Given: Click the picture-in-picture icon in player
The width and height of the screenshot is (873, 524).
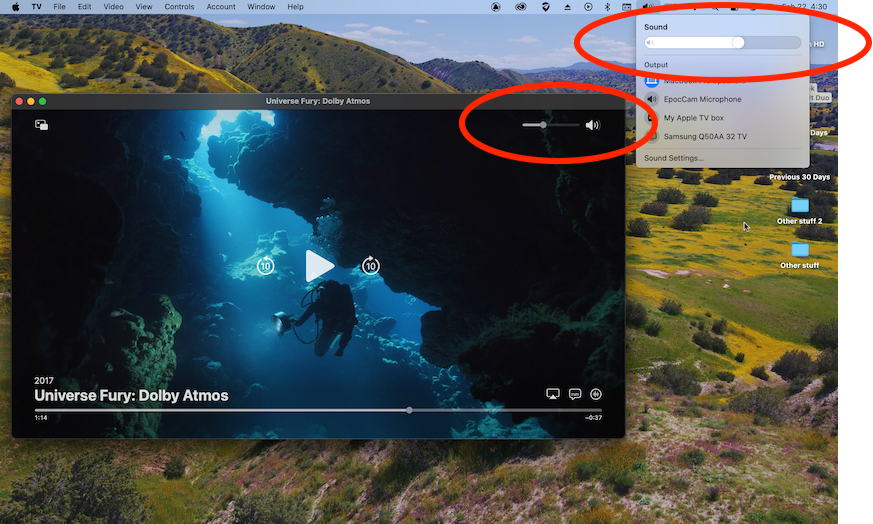Looking at the screenshot, I should click(x=41, y=125).
